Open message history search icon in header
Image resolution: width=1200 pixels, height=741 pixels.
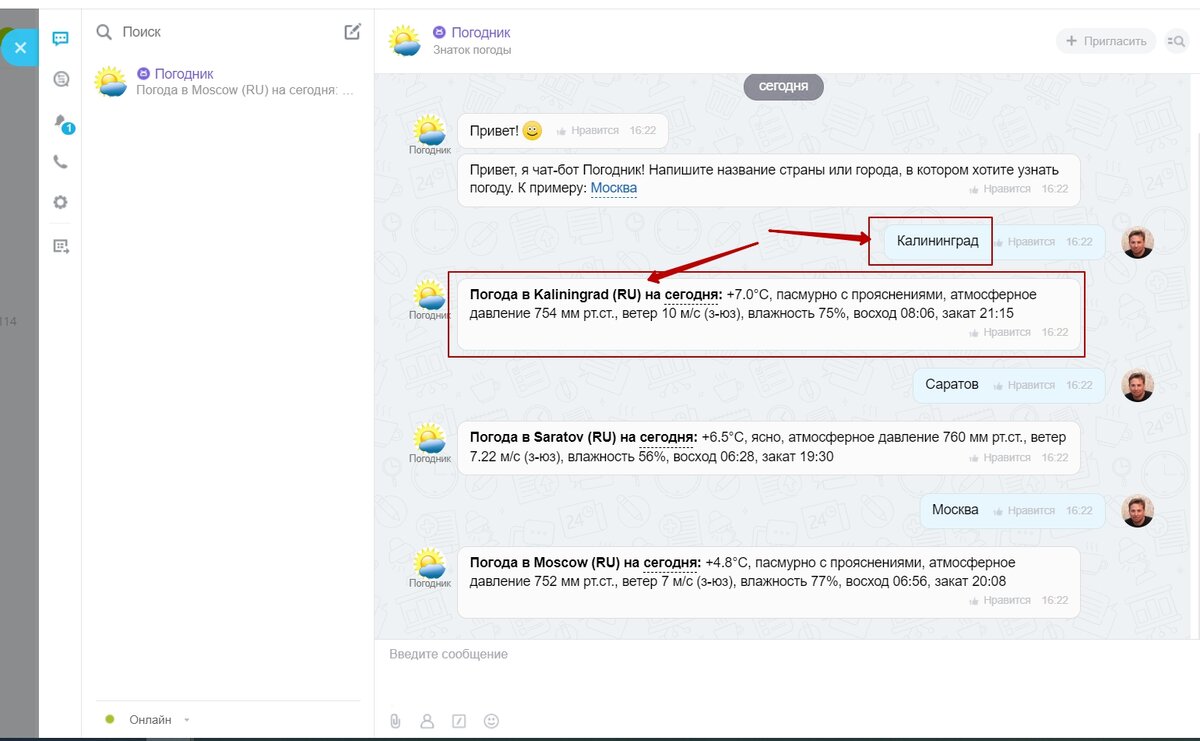(x=1175, y=41)
